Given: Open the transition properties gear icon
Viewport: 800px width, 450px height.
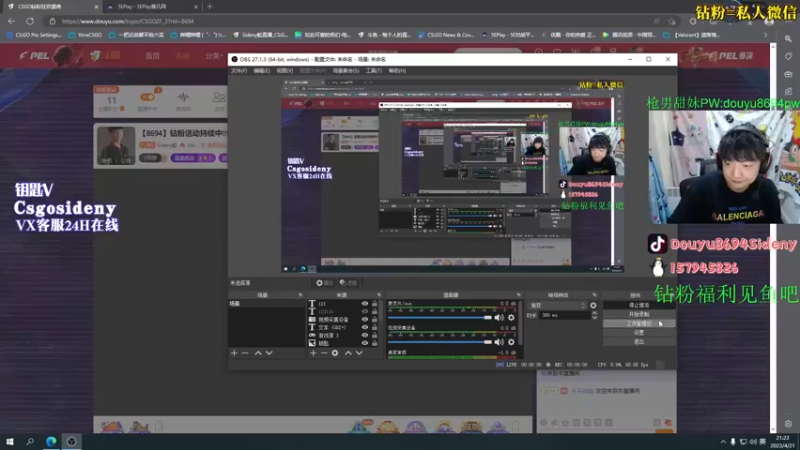Looking at the screenshot, I should point(593,305).
